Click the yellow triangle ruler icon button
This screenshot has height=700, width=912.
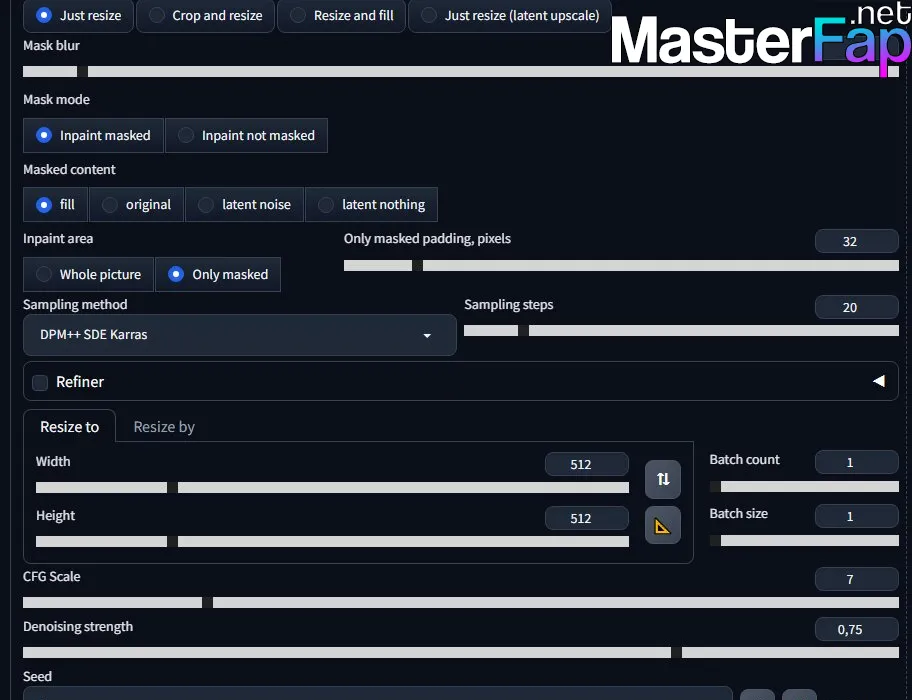coord(662,526)
